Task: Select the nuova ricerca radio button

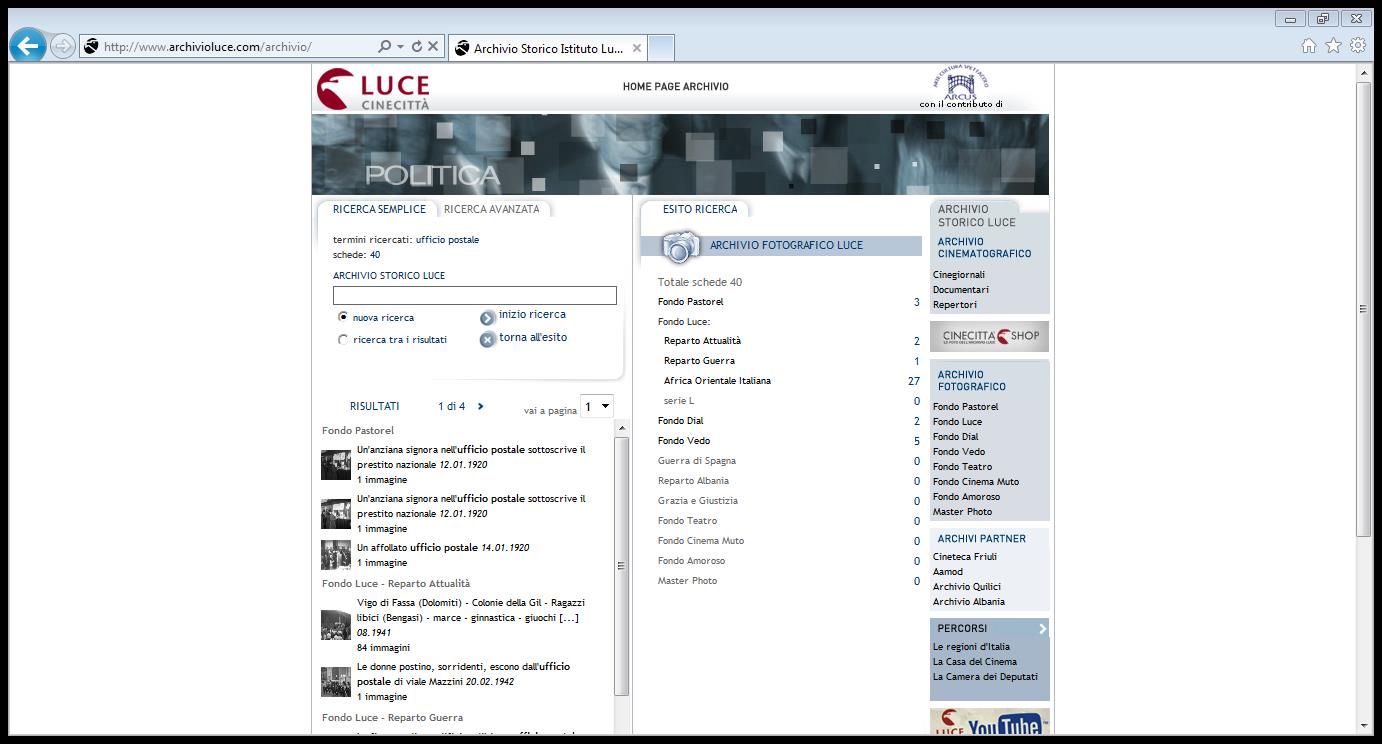Action: tap(343, 316)
